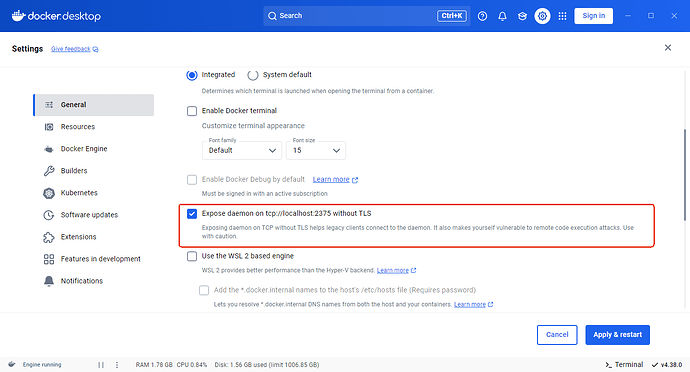Click the Ctrl+K shortcut badge
The height and width of the screenshot is (372, 690).
(x=451, y=16)
